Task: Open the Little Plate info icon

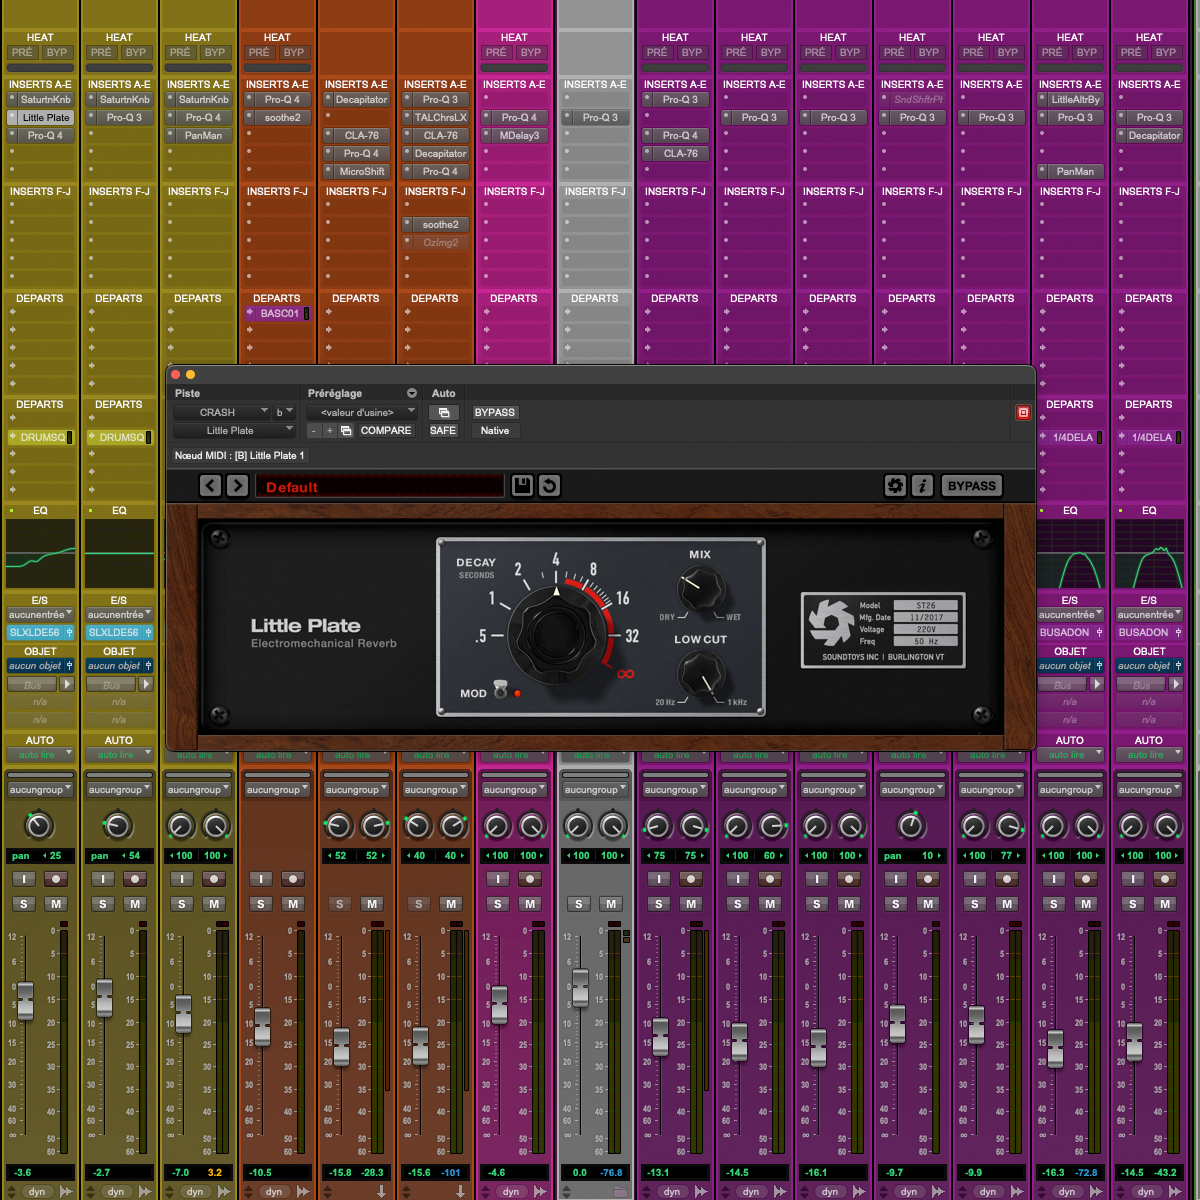Action: point(922,486)
